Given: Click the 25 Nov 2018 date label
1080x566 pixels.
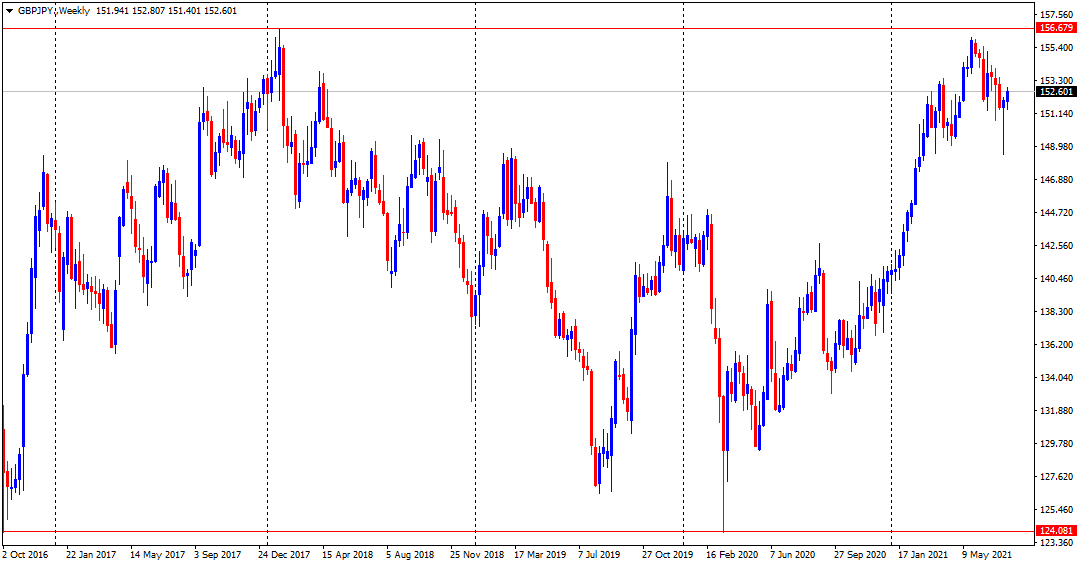Looking at the screenshot, I should pos(477,554).
